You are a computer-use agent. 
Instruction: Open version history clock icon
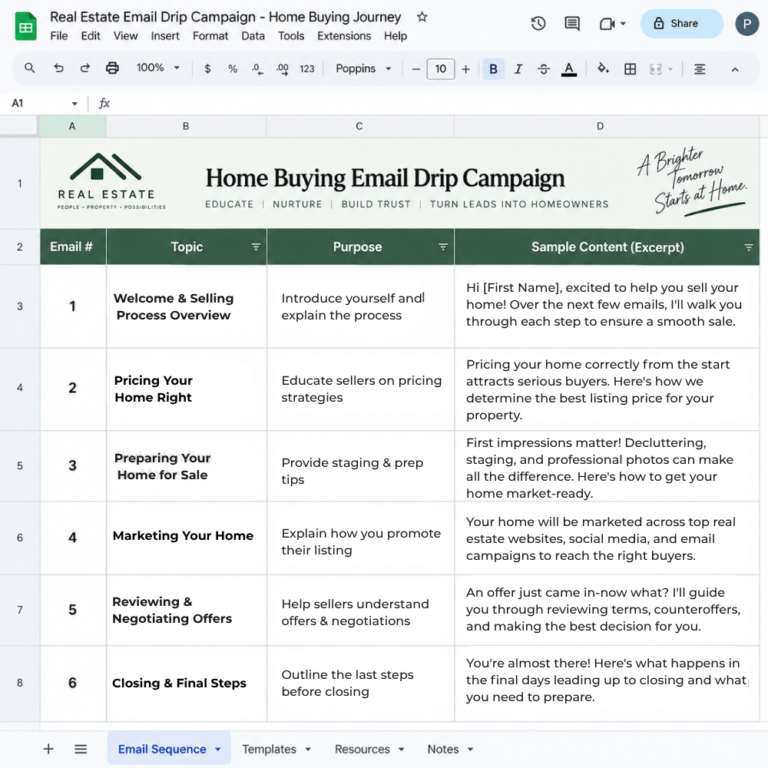pos(538,24)
